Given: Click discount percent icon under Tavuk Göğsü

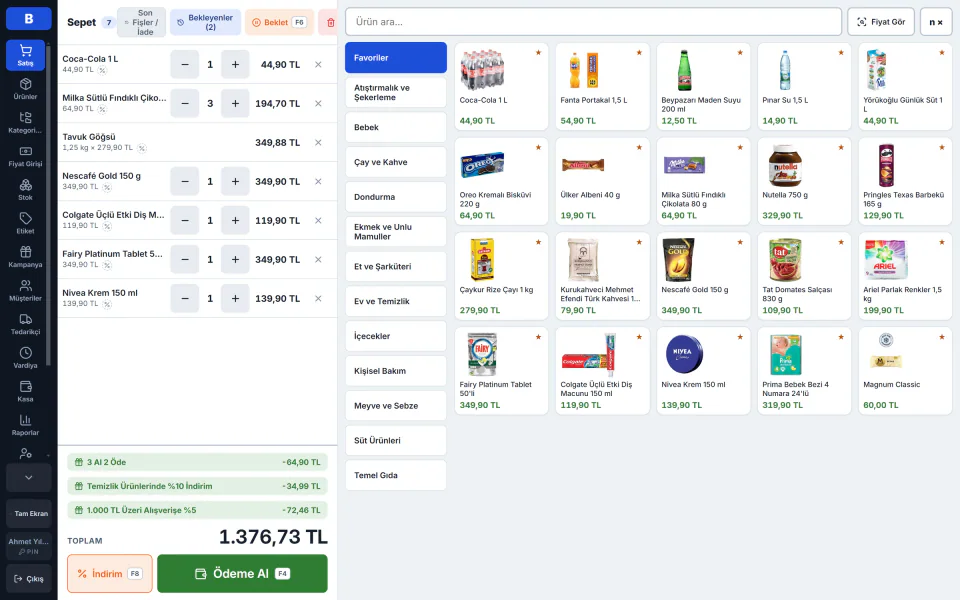Looking at the screenshot, I should (141, 148).
